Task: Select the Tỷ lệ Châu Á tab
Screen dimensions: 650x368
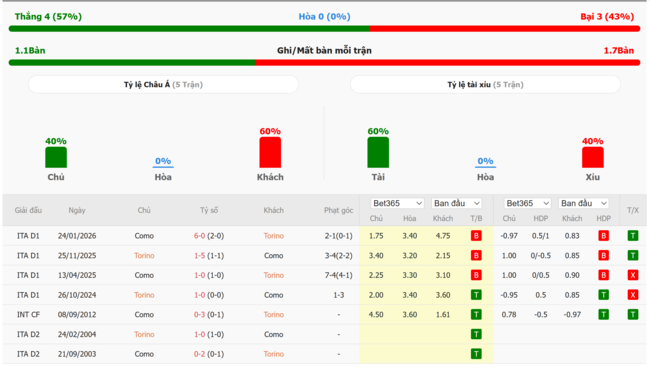Action: [163, 85]
